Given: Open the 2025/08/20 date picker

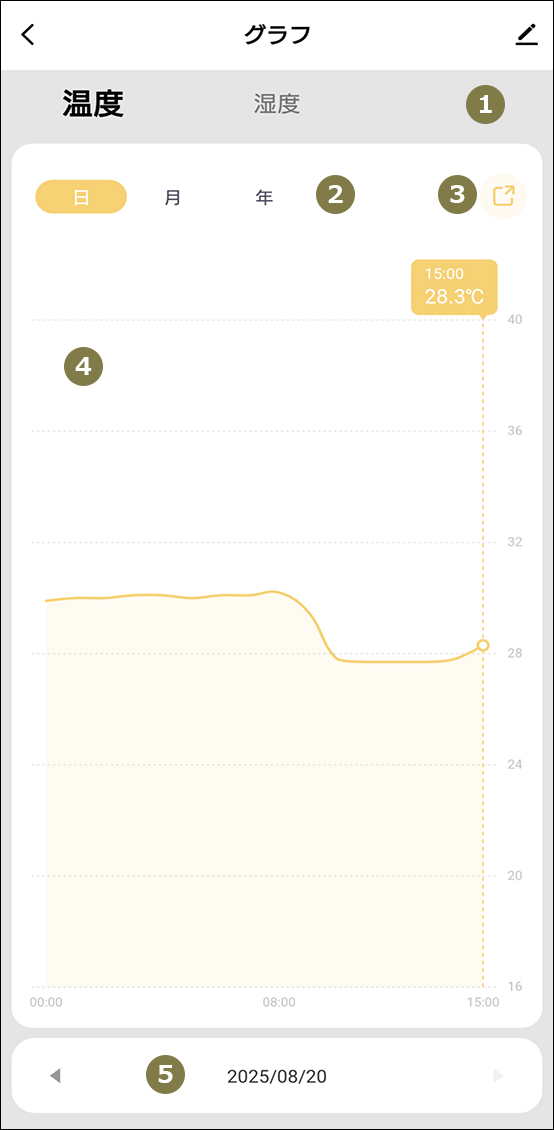Looking at the screenshot, I should (x=277, y=1077).
